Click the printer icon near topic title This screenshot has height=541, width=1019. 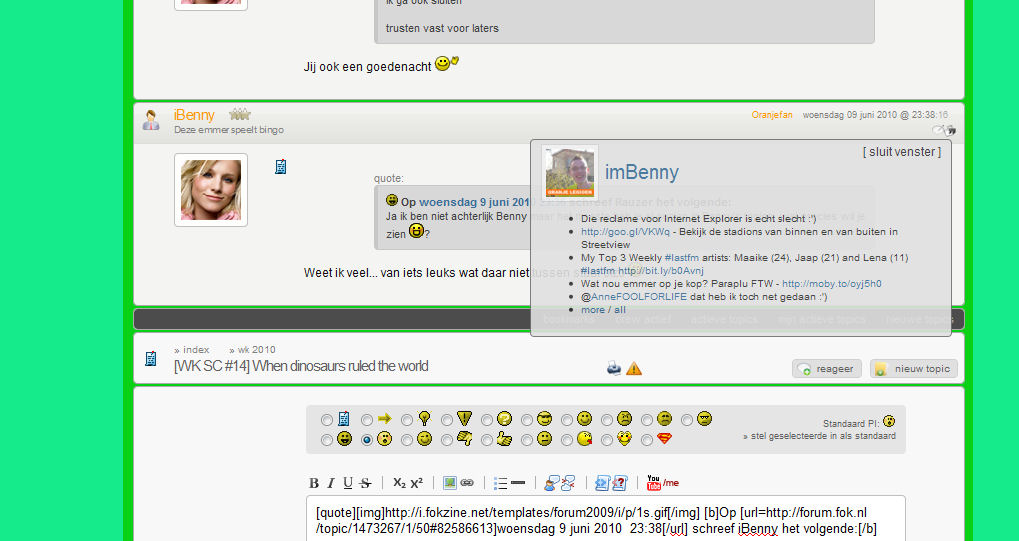pos(614,368)
